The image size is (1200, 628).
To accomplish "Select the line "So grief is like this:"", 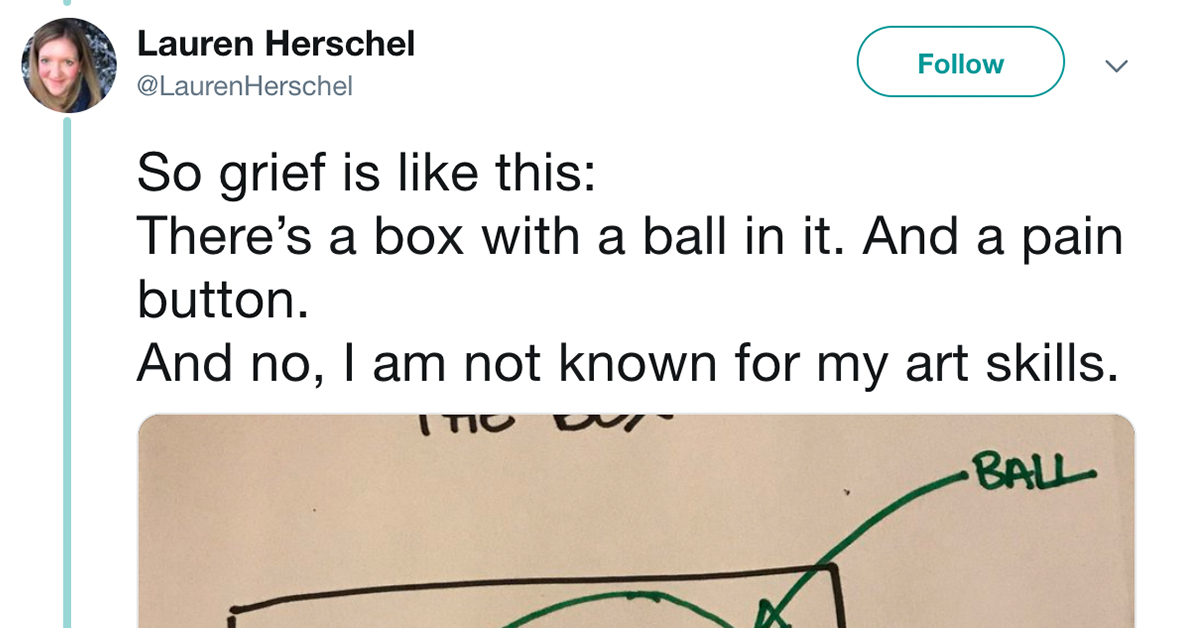I will click(366, 172).
